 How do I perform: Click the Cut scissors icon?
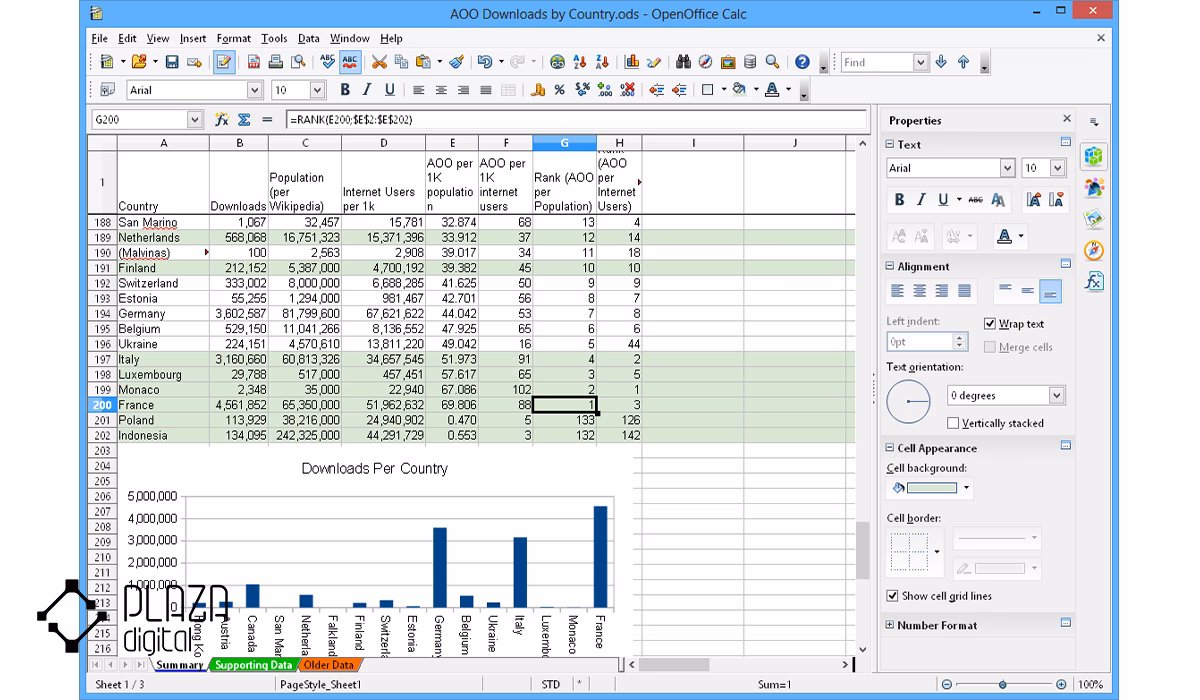click(x=379, y=62)
